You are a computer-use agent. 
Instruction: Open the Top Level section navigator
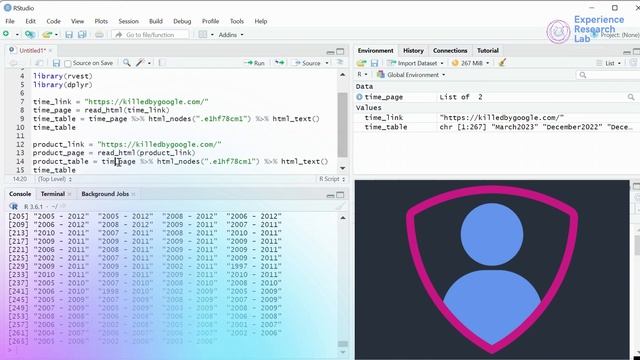55,179
